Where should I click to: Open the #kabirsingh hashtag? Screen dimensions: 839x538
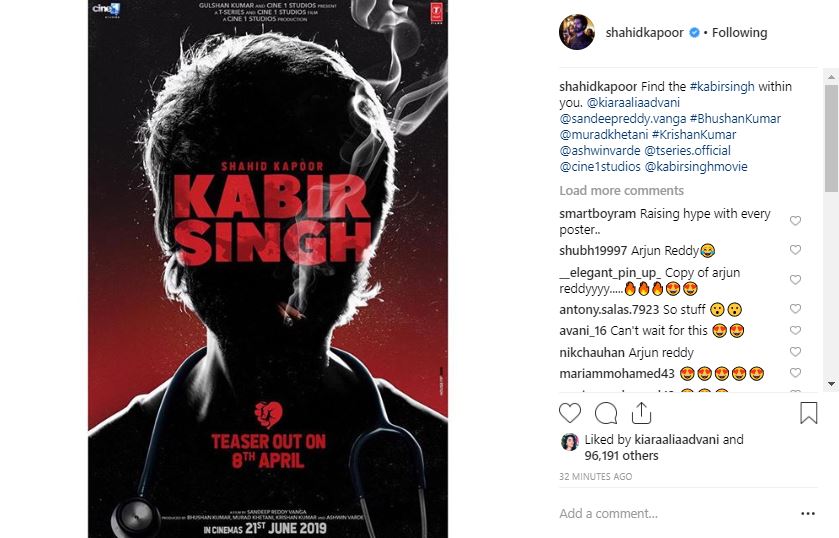pyautogui.click(x=722, y=86)
